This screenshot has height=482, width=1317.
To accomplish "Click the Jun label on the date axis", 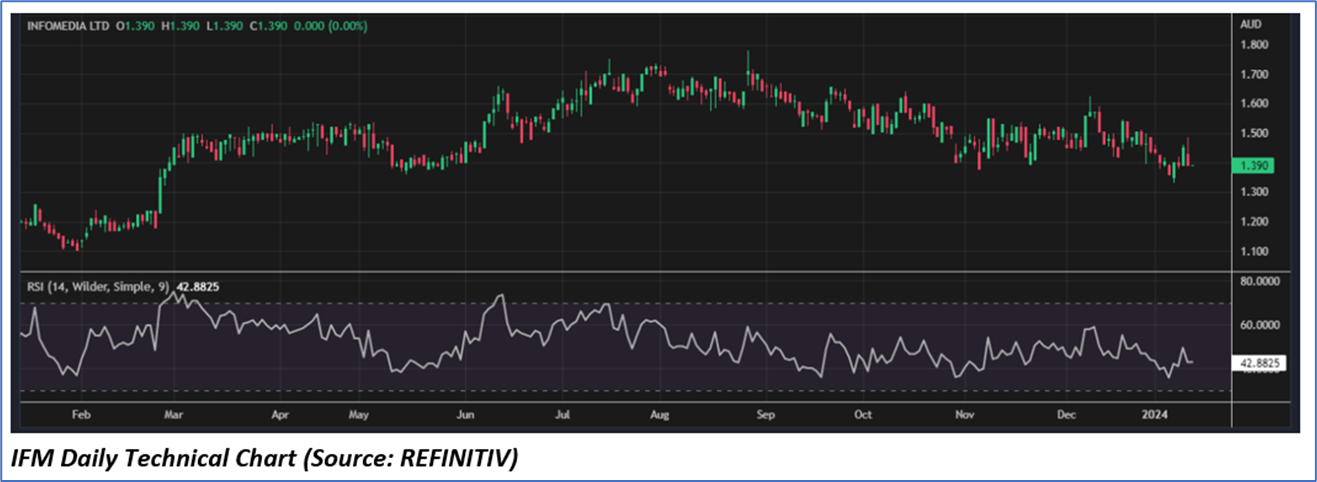I will (x=464, y=412).
